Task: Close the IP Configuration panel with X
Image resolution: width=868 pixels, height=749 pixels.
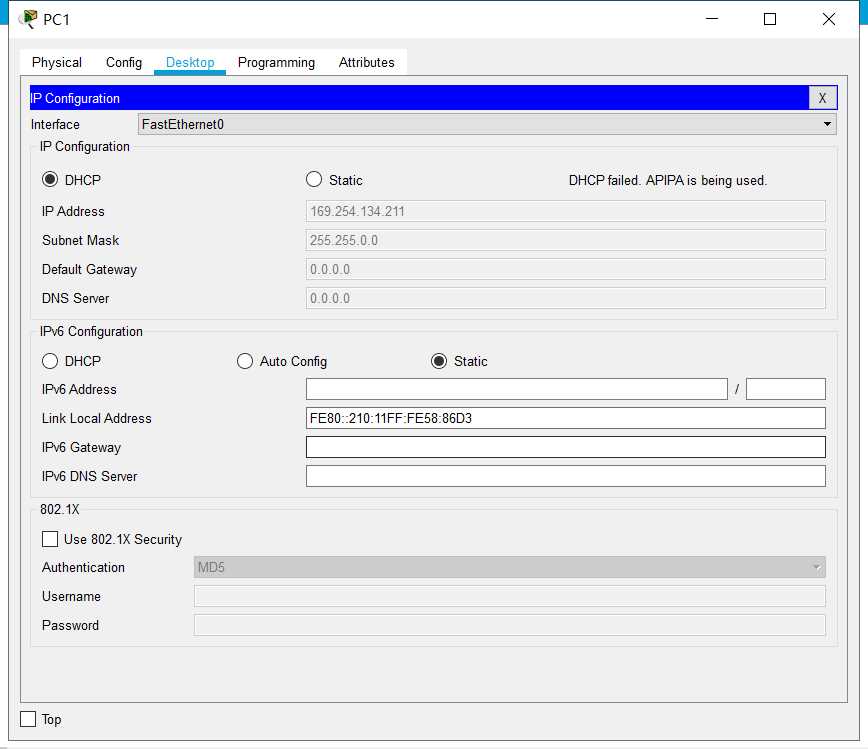Action: coord(822,98)
